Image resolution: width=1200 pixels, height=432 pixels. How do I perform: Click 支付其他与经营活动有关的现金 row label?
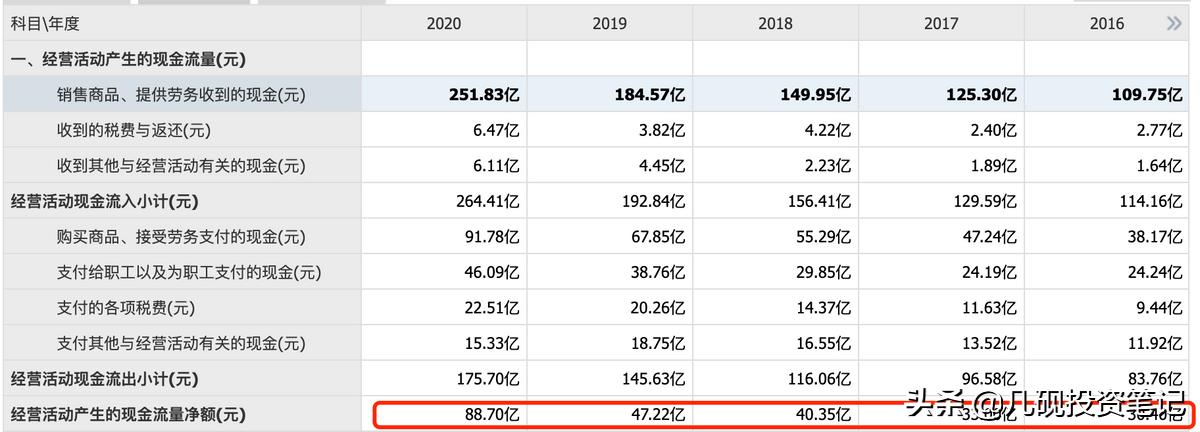pos(180,343)
